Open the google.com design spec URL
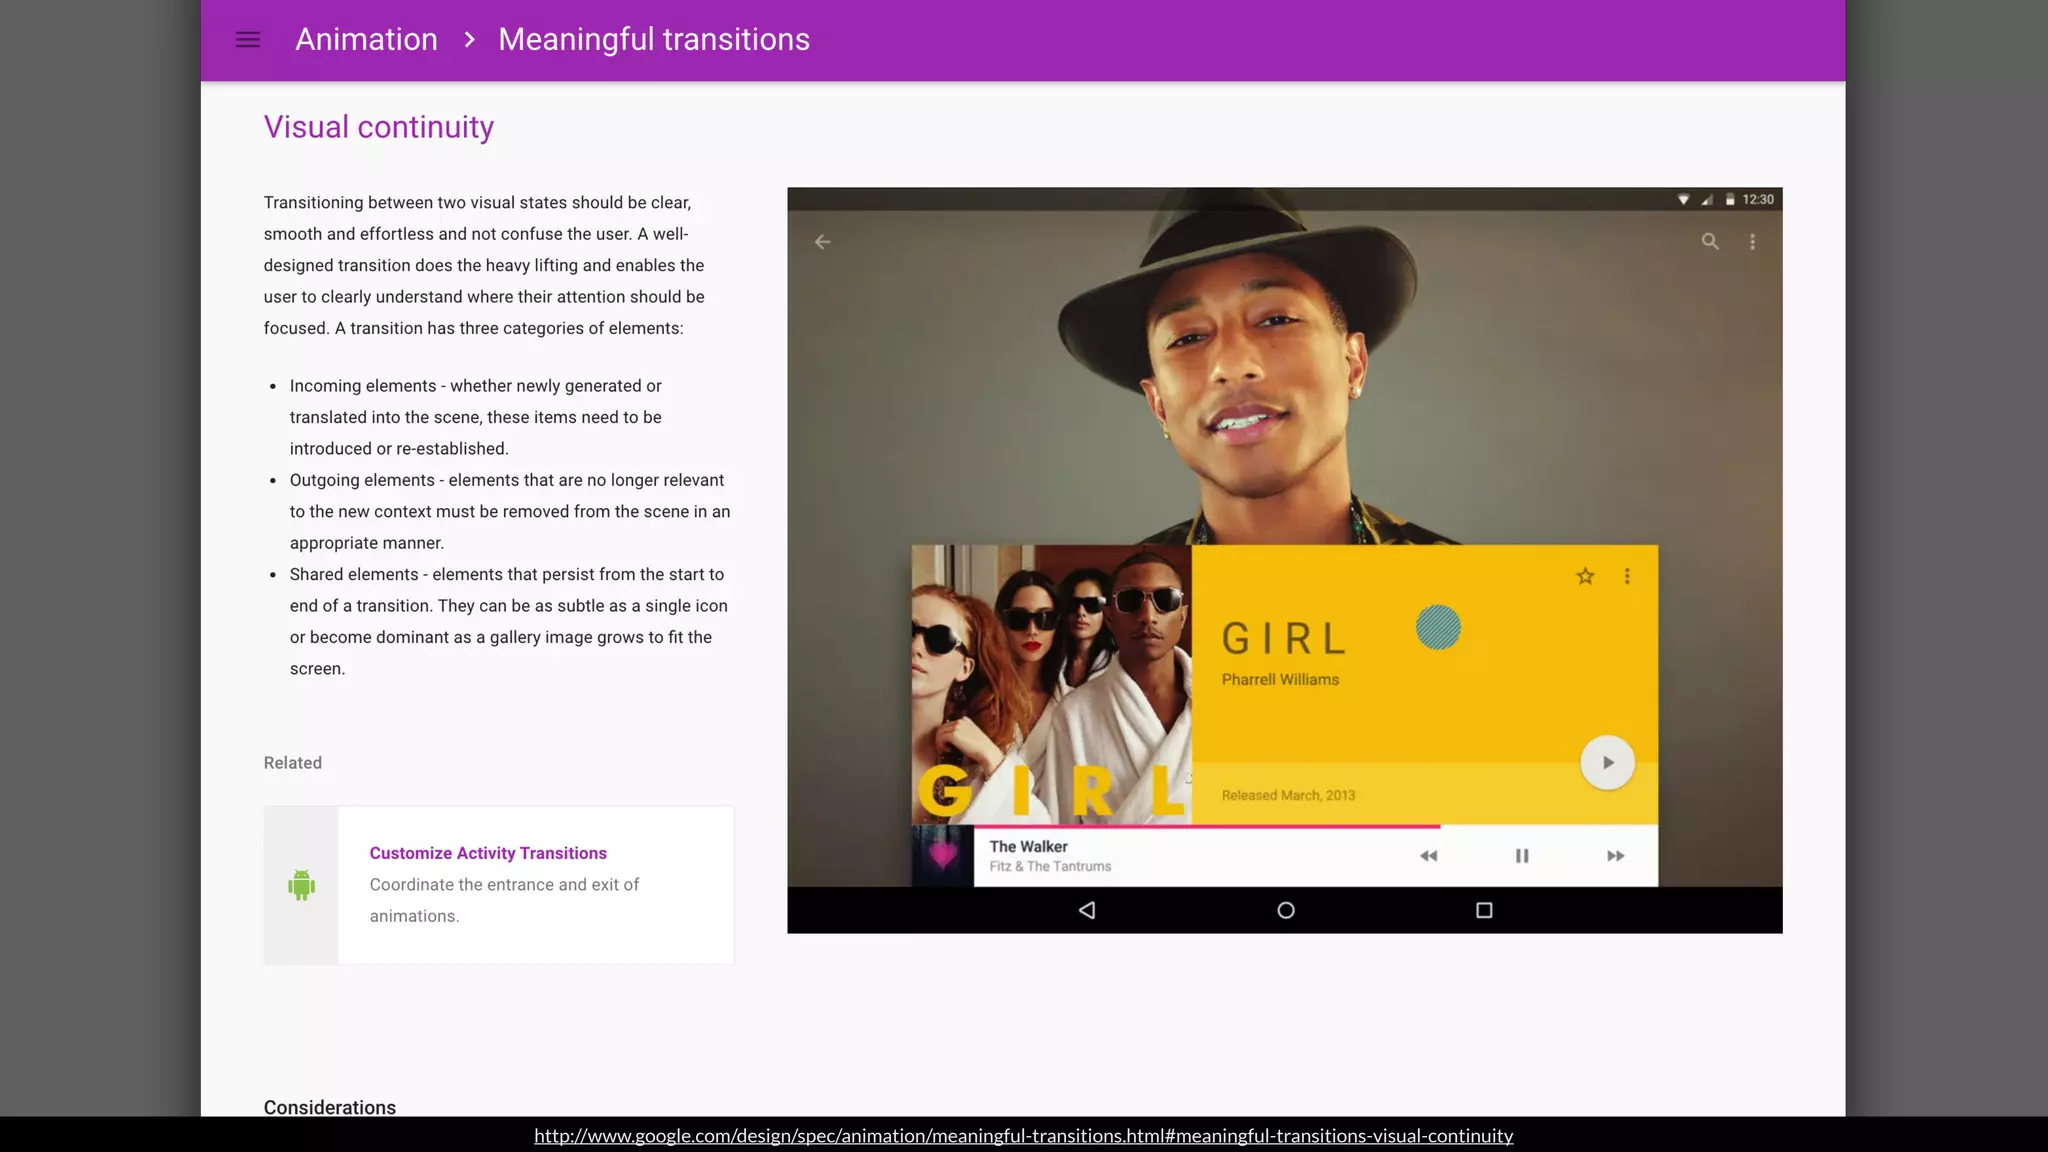This screenshot has height=1152, width=2048. [x=1023, y=1136]
